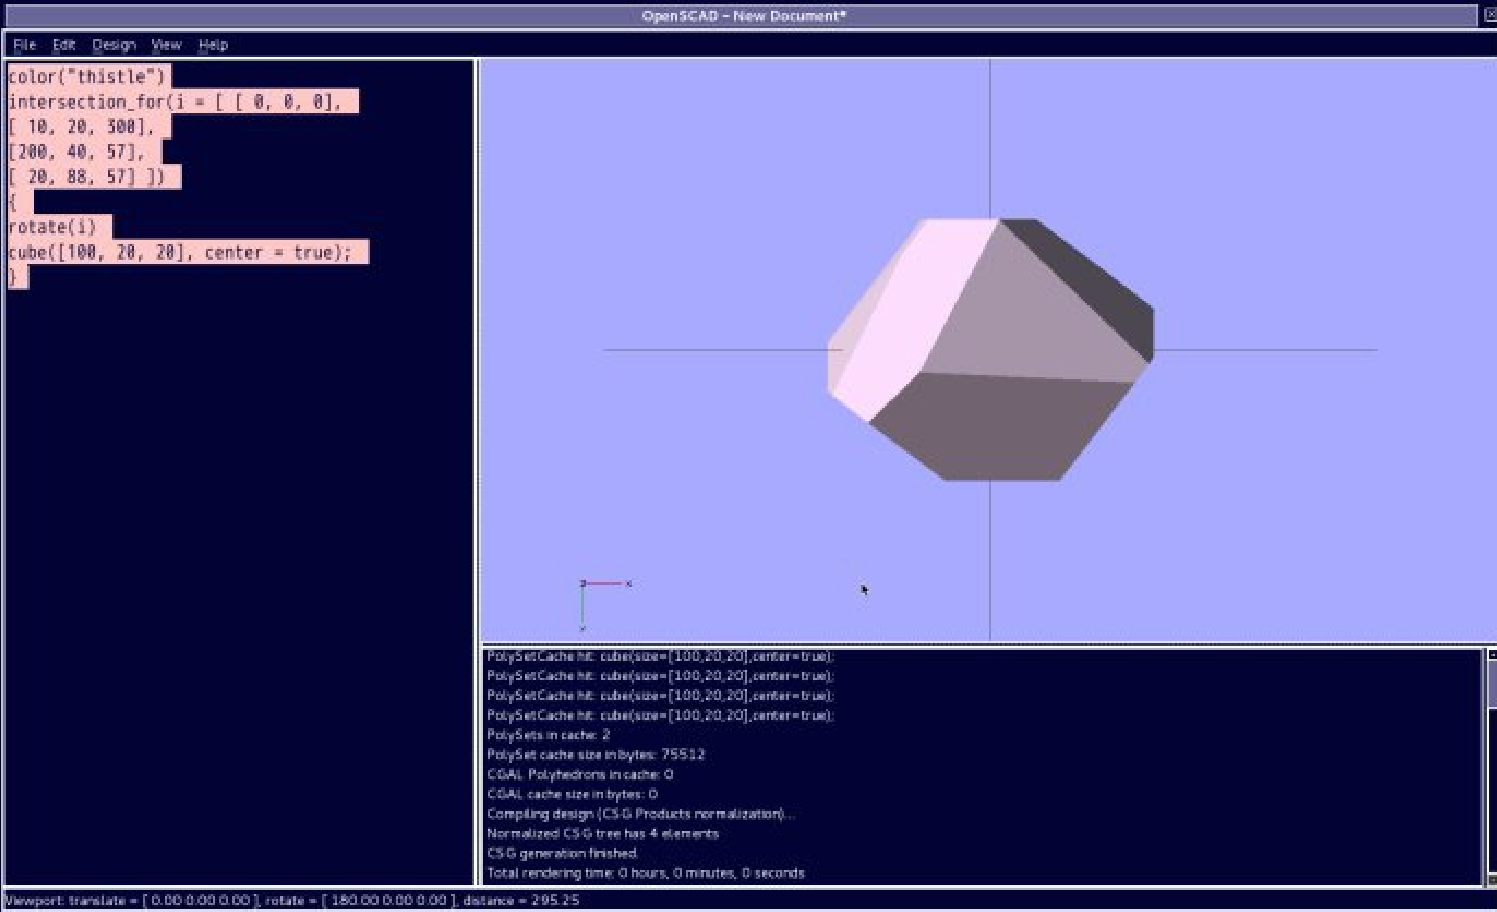The width and height of the screenshot is (1497, 912).
Task: Click the axis orientation indicator in the viewport
Action: pos(600,600)
